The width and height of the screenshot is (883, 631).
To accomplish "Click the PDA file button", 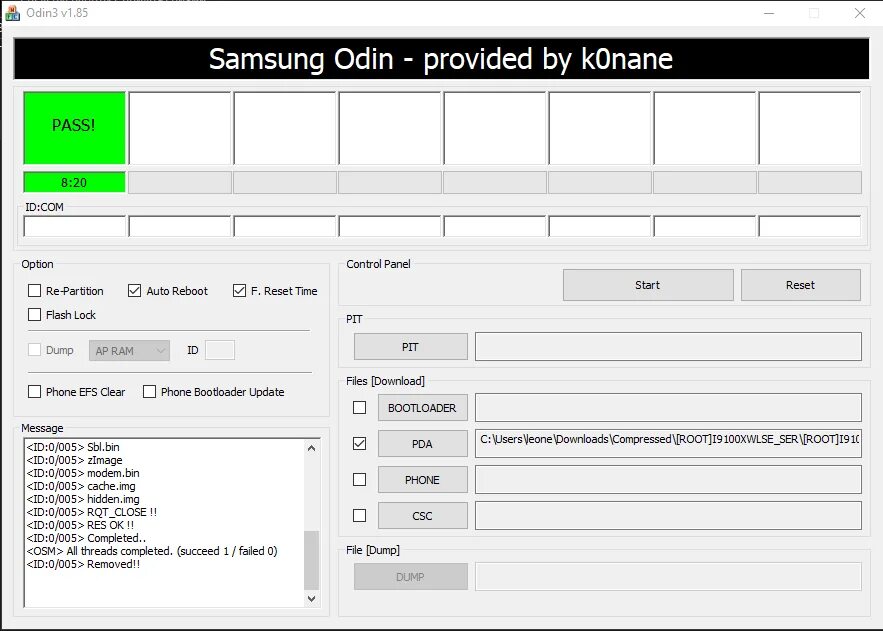I will 422,444.
